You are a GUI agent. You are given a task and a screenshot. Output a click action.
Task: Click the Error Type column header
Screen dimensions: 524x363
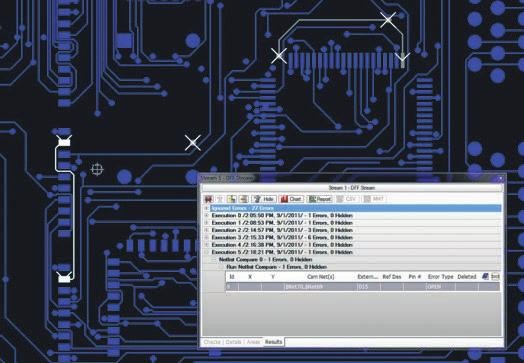(440, 277)
